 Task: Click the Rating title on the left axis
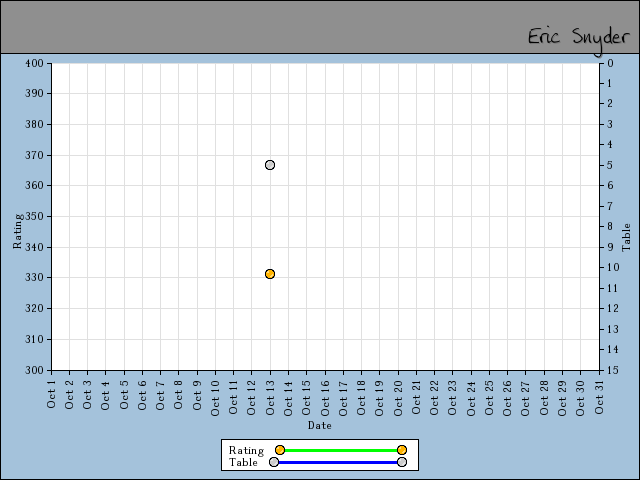pyautogui.click(x=17, y=230)
